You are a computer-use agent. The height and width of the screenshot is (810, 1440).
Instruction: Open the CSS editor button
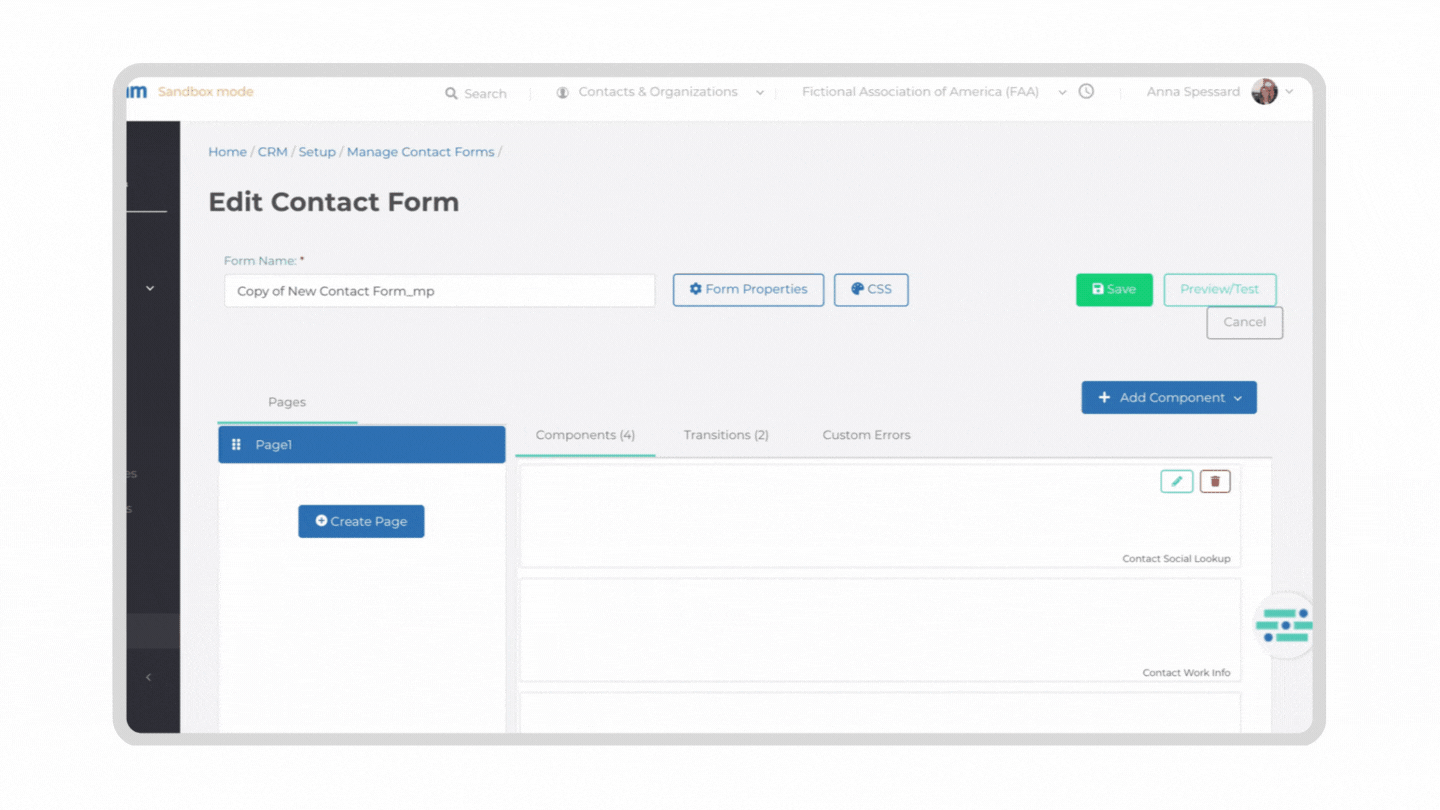point(871,289)
